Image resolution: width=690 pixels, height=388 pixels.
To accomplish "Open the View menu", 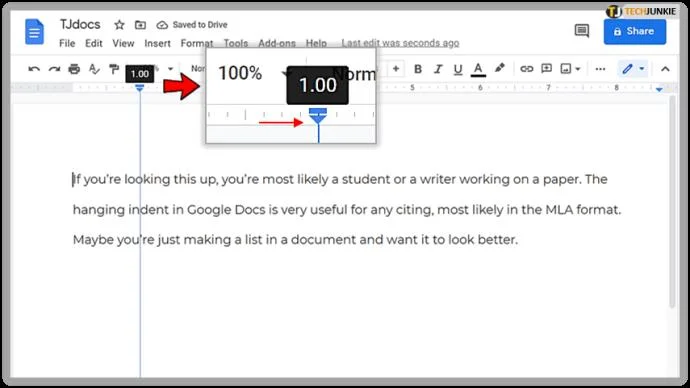I will point(123,43).
